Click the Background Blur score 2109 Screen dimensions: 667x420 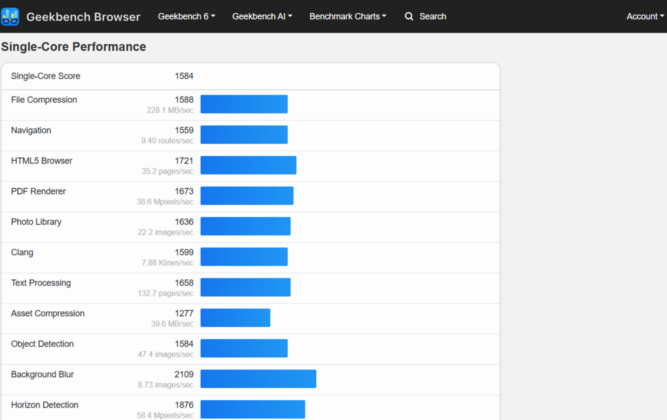[x=184, y=374]
